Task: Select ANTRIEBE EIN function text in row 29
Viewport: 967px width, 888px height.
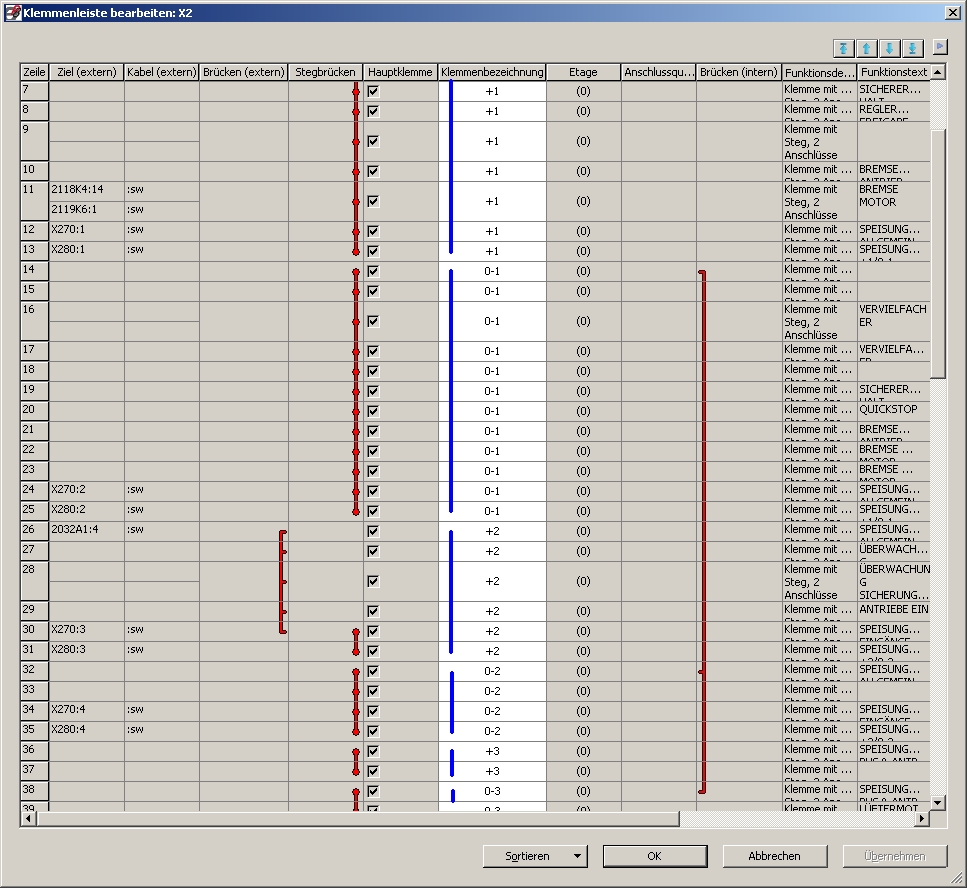Action: 894,611
